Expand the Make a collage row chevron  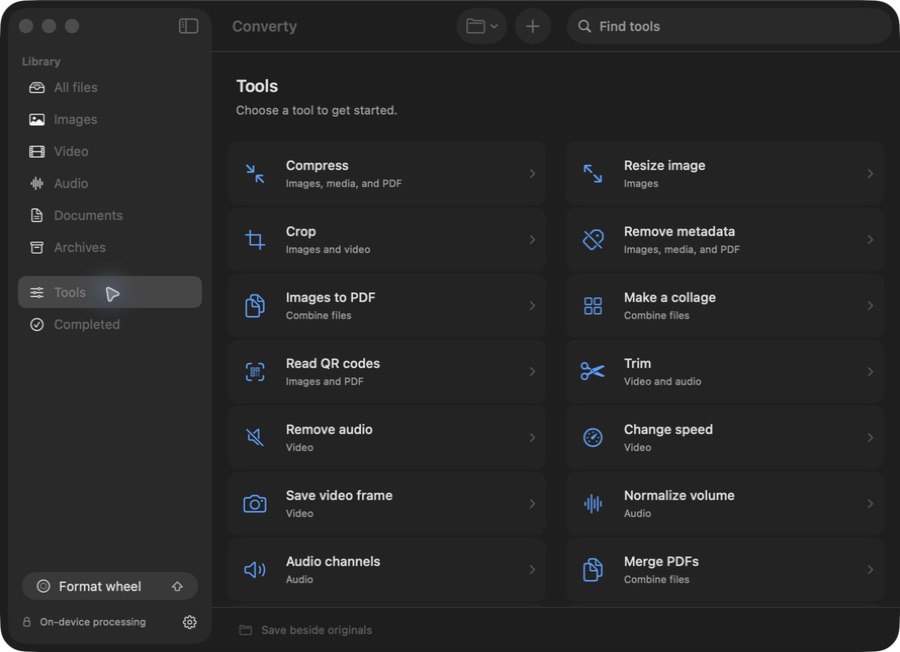click(x=870, y=306)
